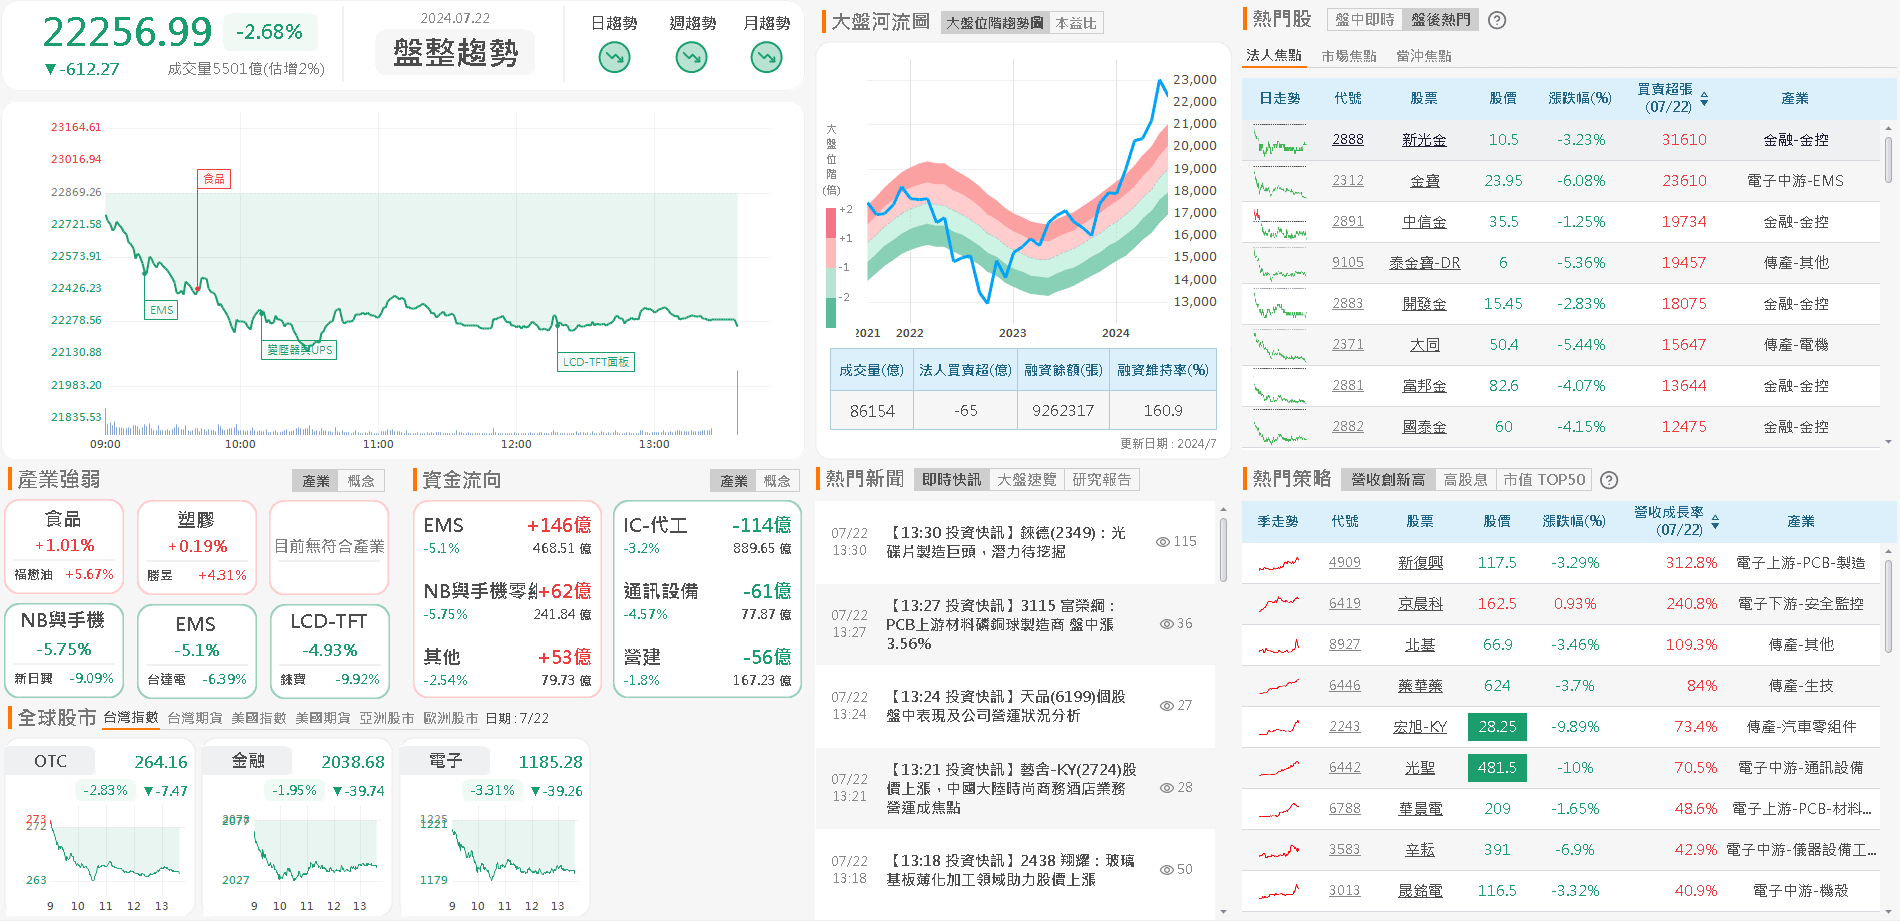Screen dimensions: 1900x921
Task: Click the 食品 marker on intraday chart
Action: [214, 179]
